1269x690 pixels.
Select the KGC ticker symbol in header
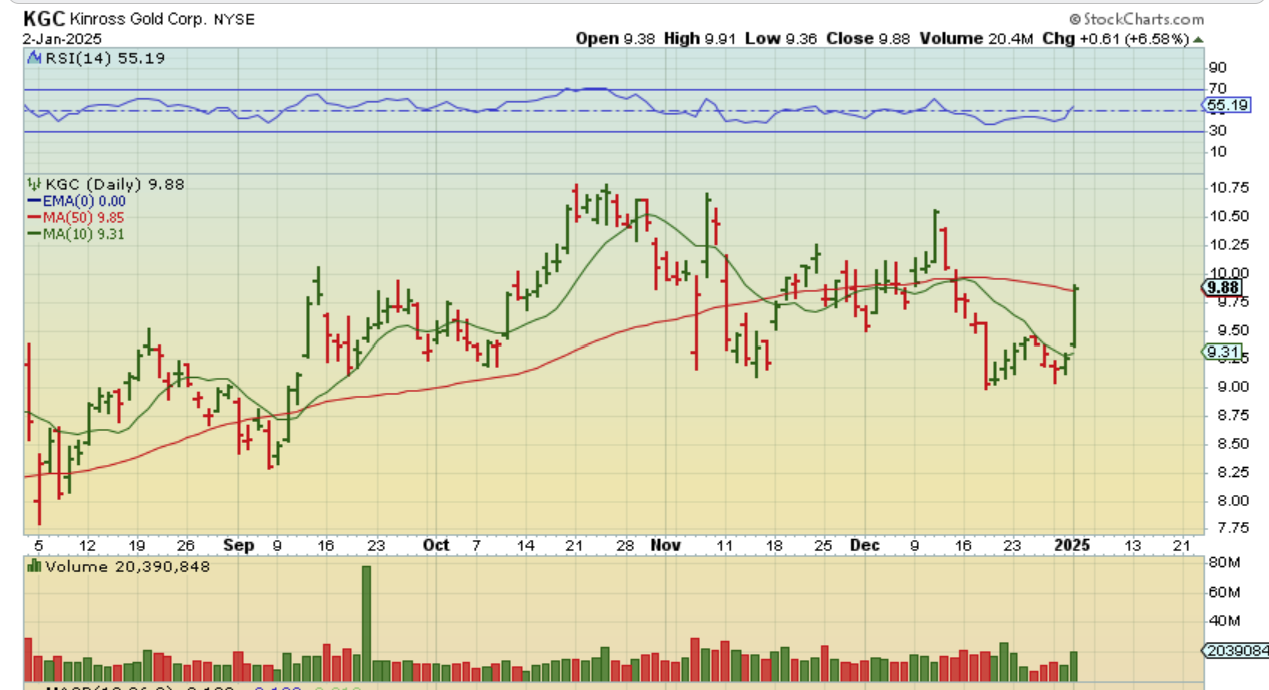click(x=43, y=19)
